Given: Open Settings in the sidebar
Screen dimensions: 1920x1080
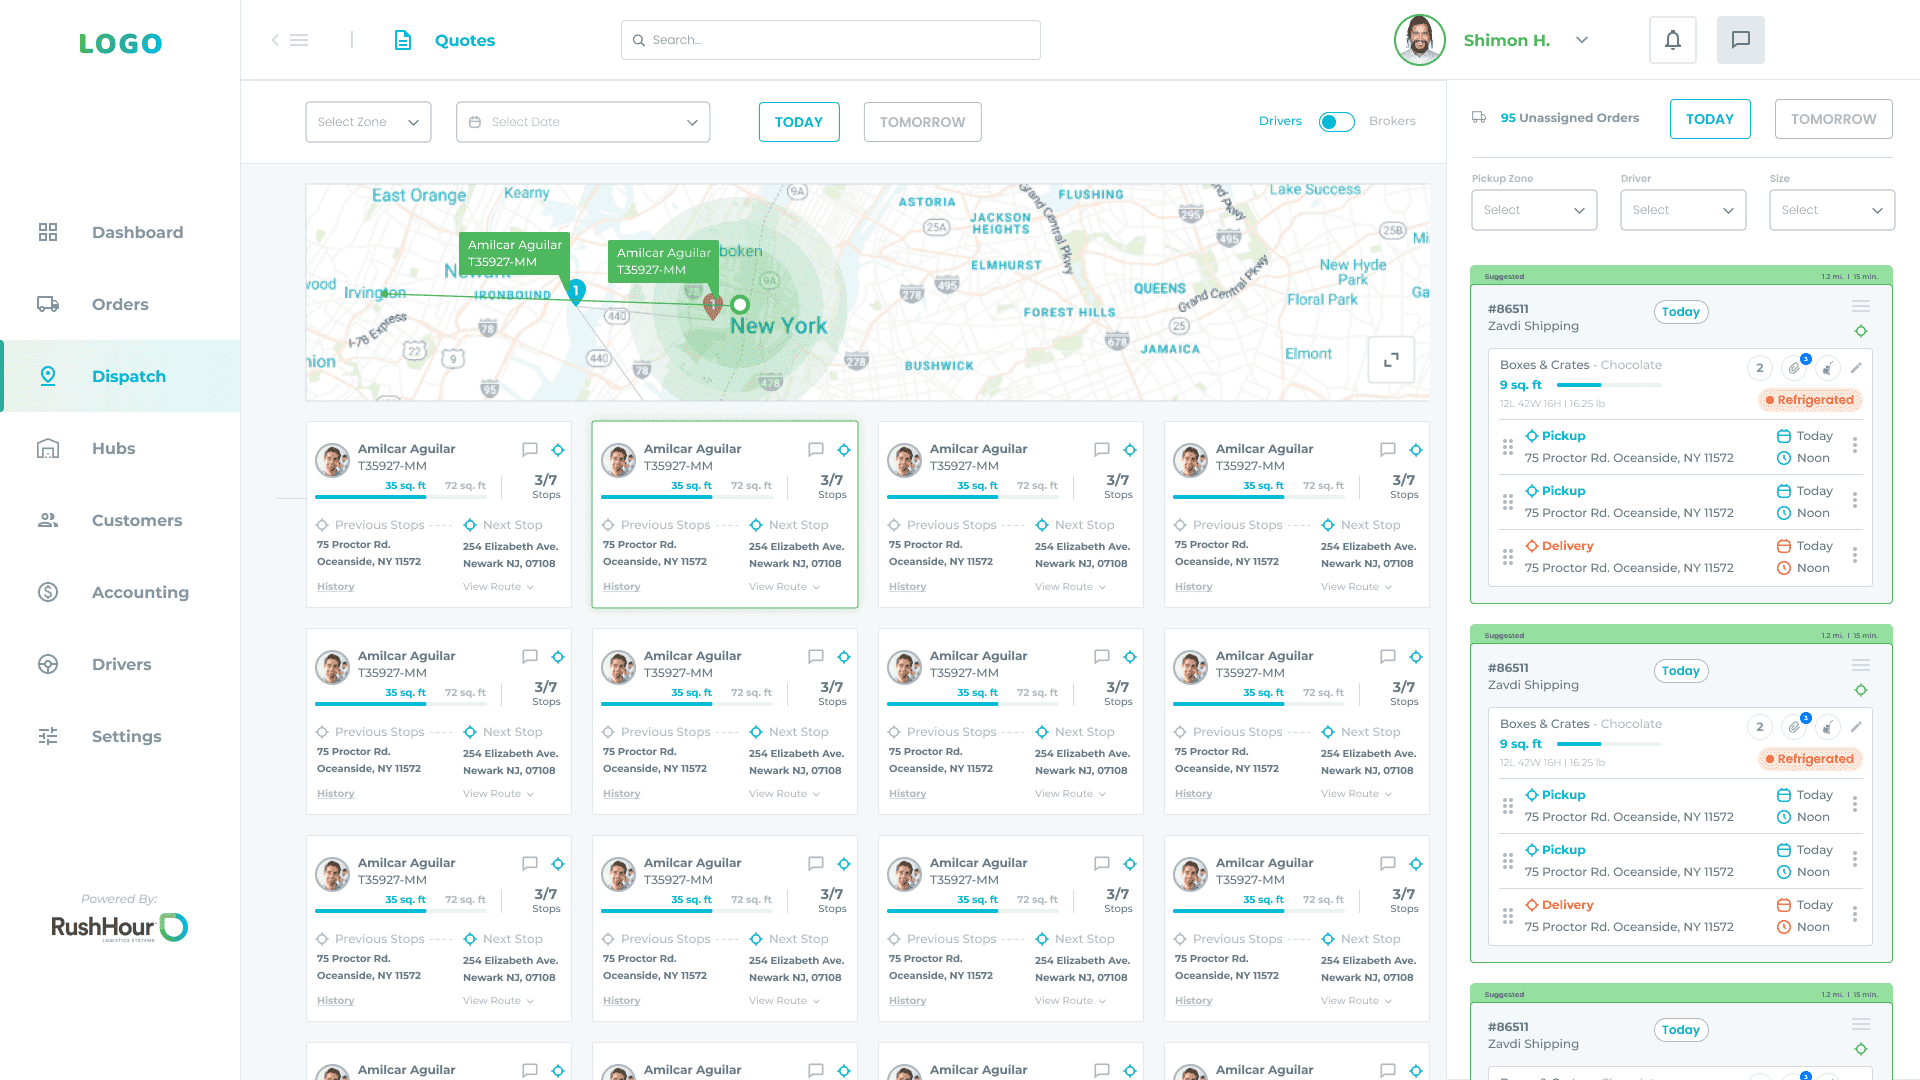Looking at the screenshot, I should coord(120,736).
